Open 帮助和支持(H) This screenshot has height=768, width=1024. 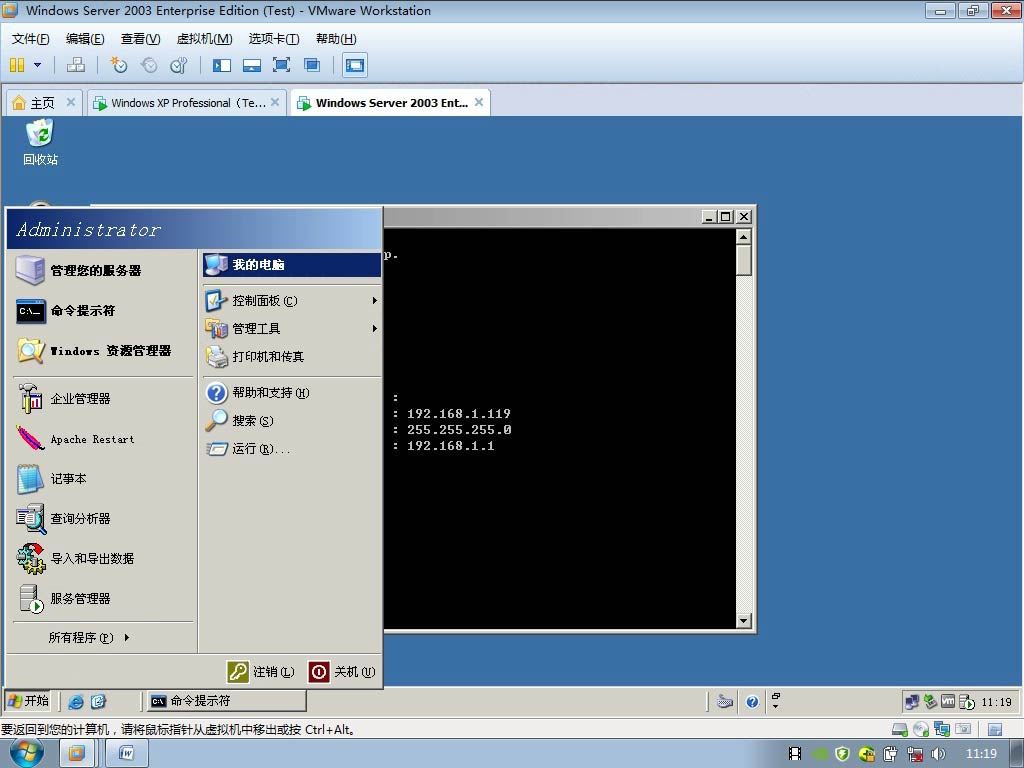(x=291, y=392)
